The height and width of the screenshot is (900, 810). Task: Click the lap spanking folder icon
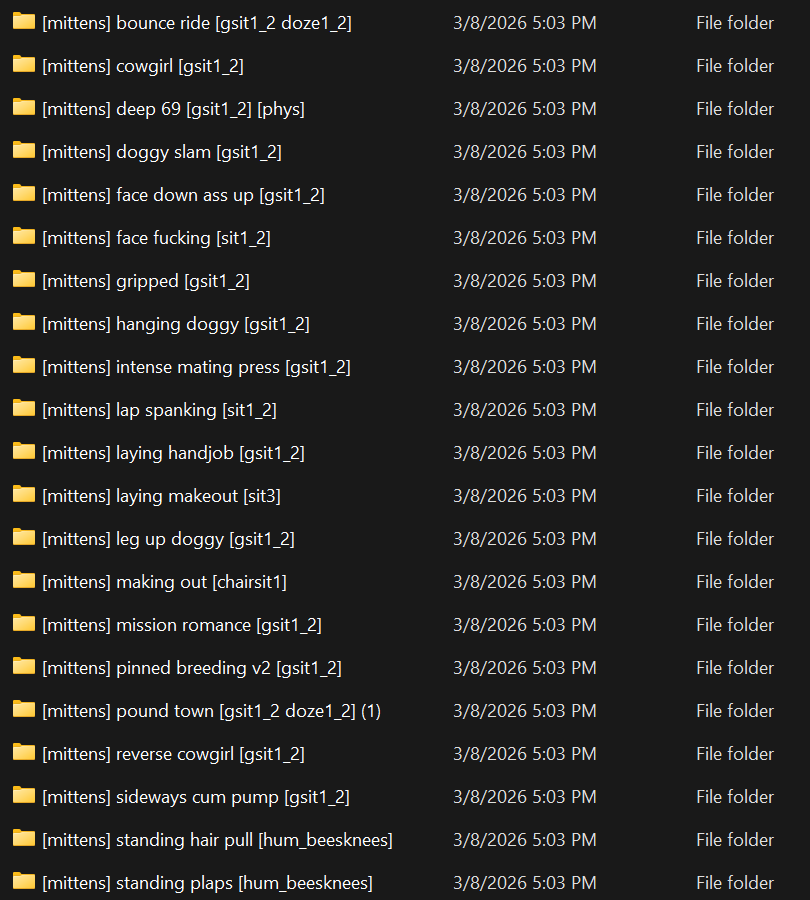pos(24,408)
